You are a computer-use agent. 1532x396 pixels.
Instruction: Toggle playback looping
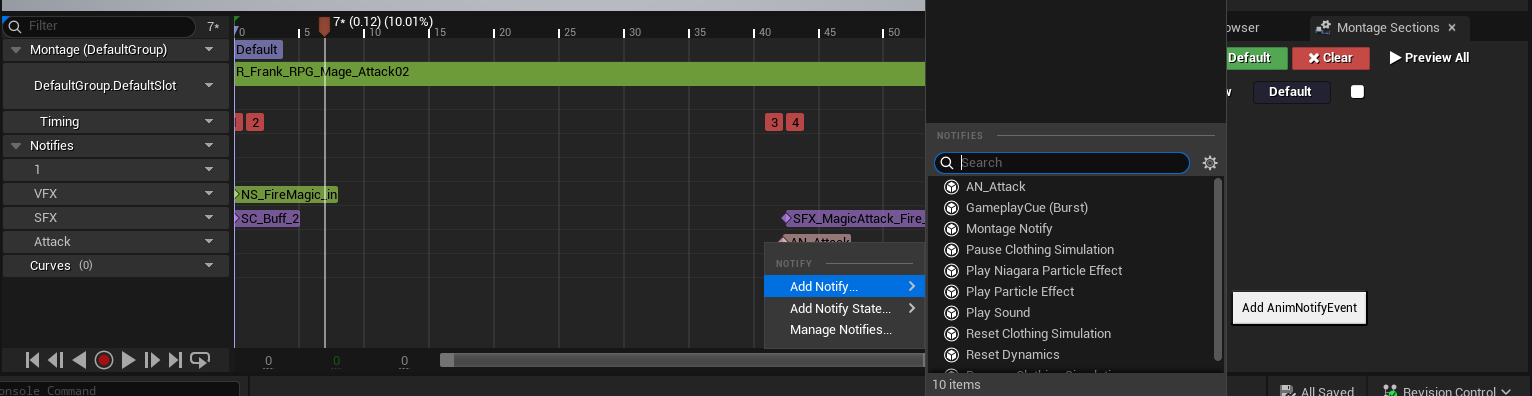(x=200, y=360)
